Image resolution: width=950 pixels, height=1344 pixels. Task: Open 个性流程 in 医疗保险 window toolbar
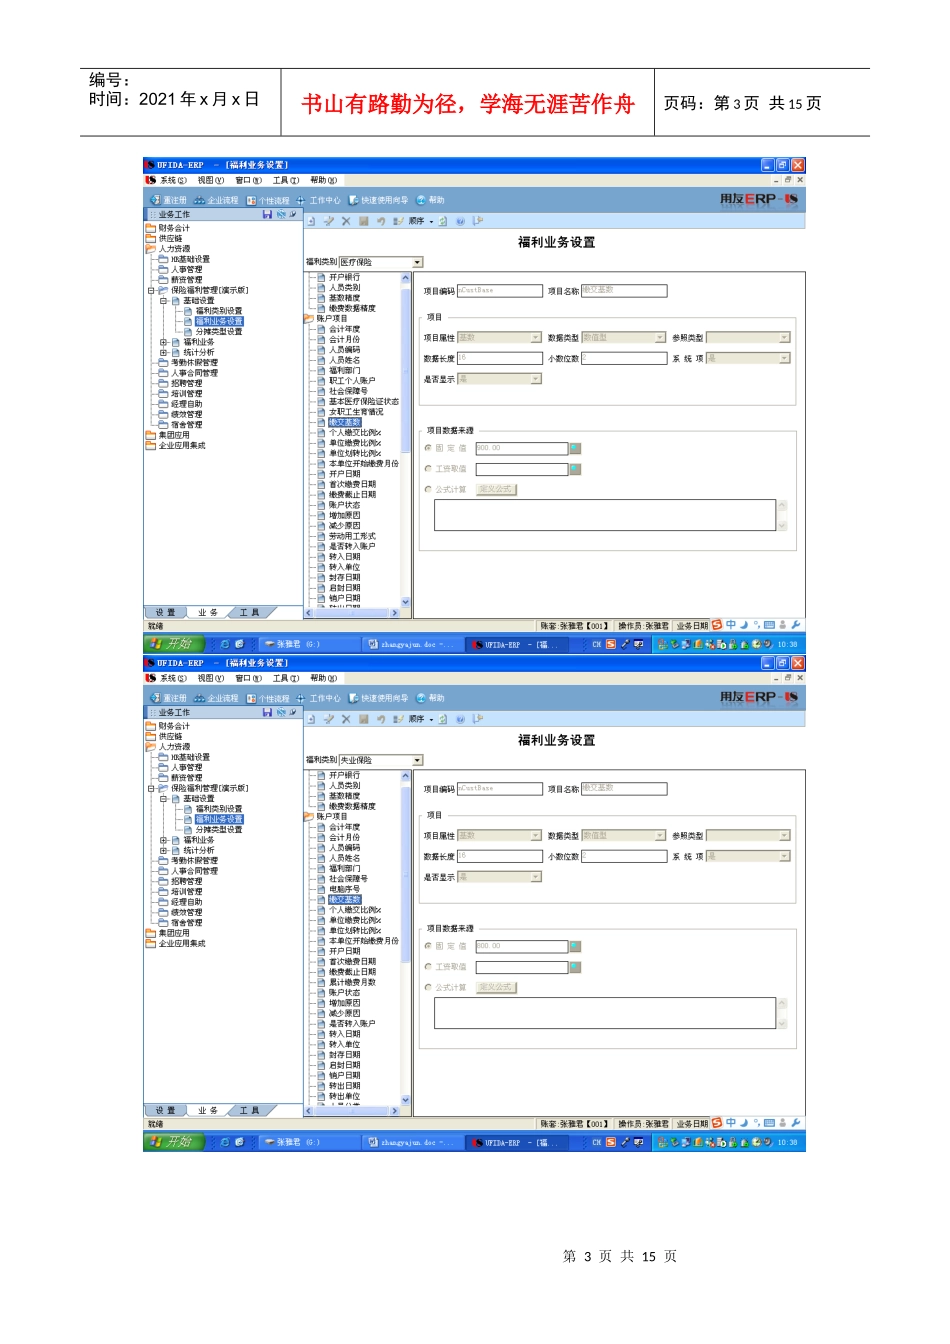pyautogui.click(x=268, y=200)
